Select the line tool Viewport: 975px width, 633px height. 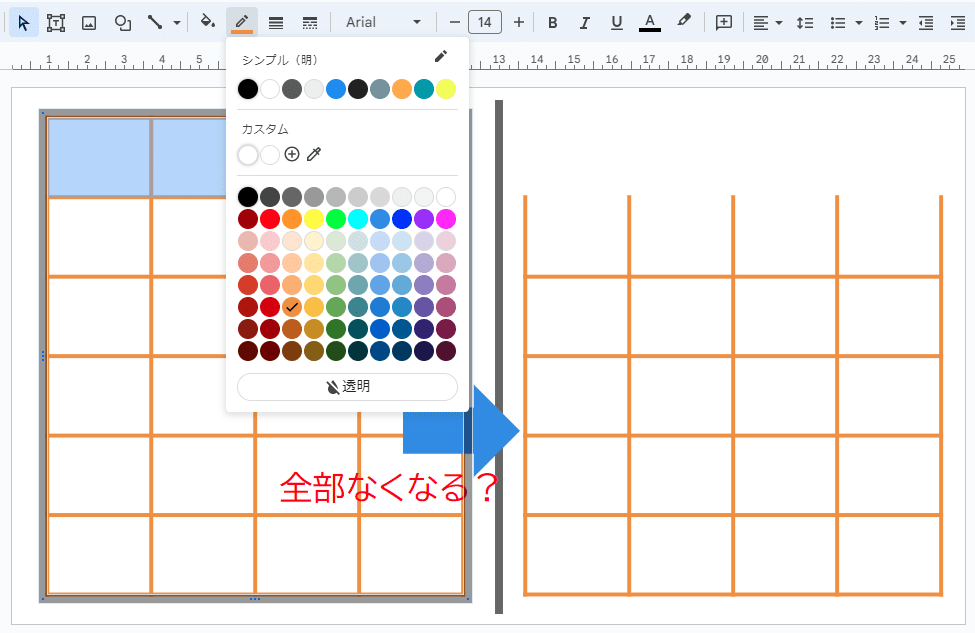(155, 23)
